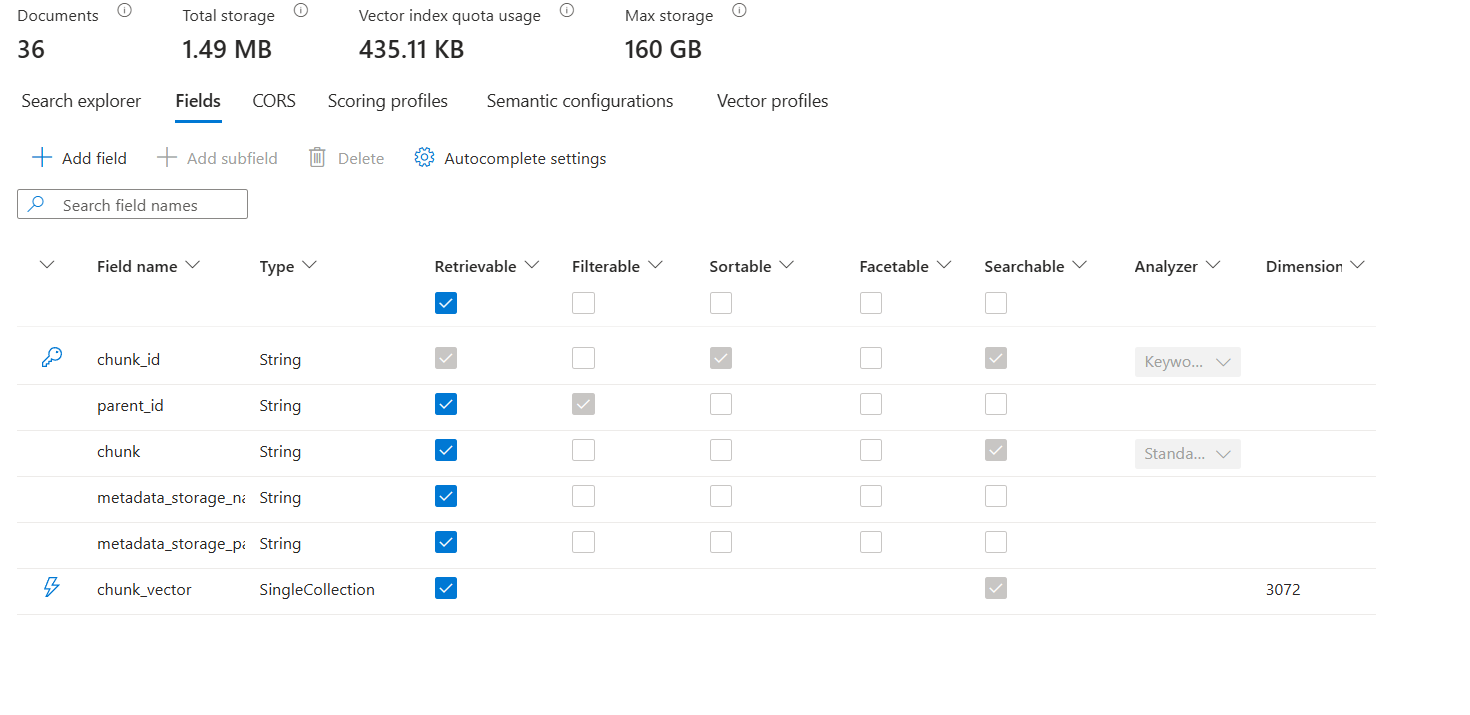
Task: Click the Vector index quota usage info icon
Action: pyautogui.click(x=566, y=11)
